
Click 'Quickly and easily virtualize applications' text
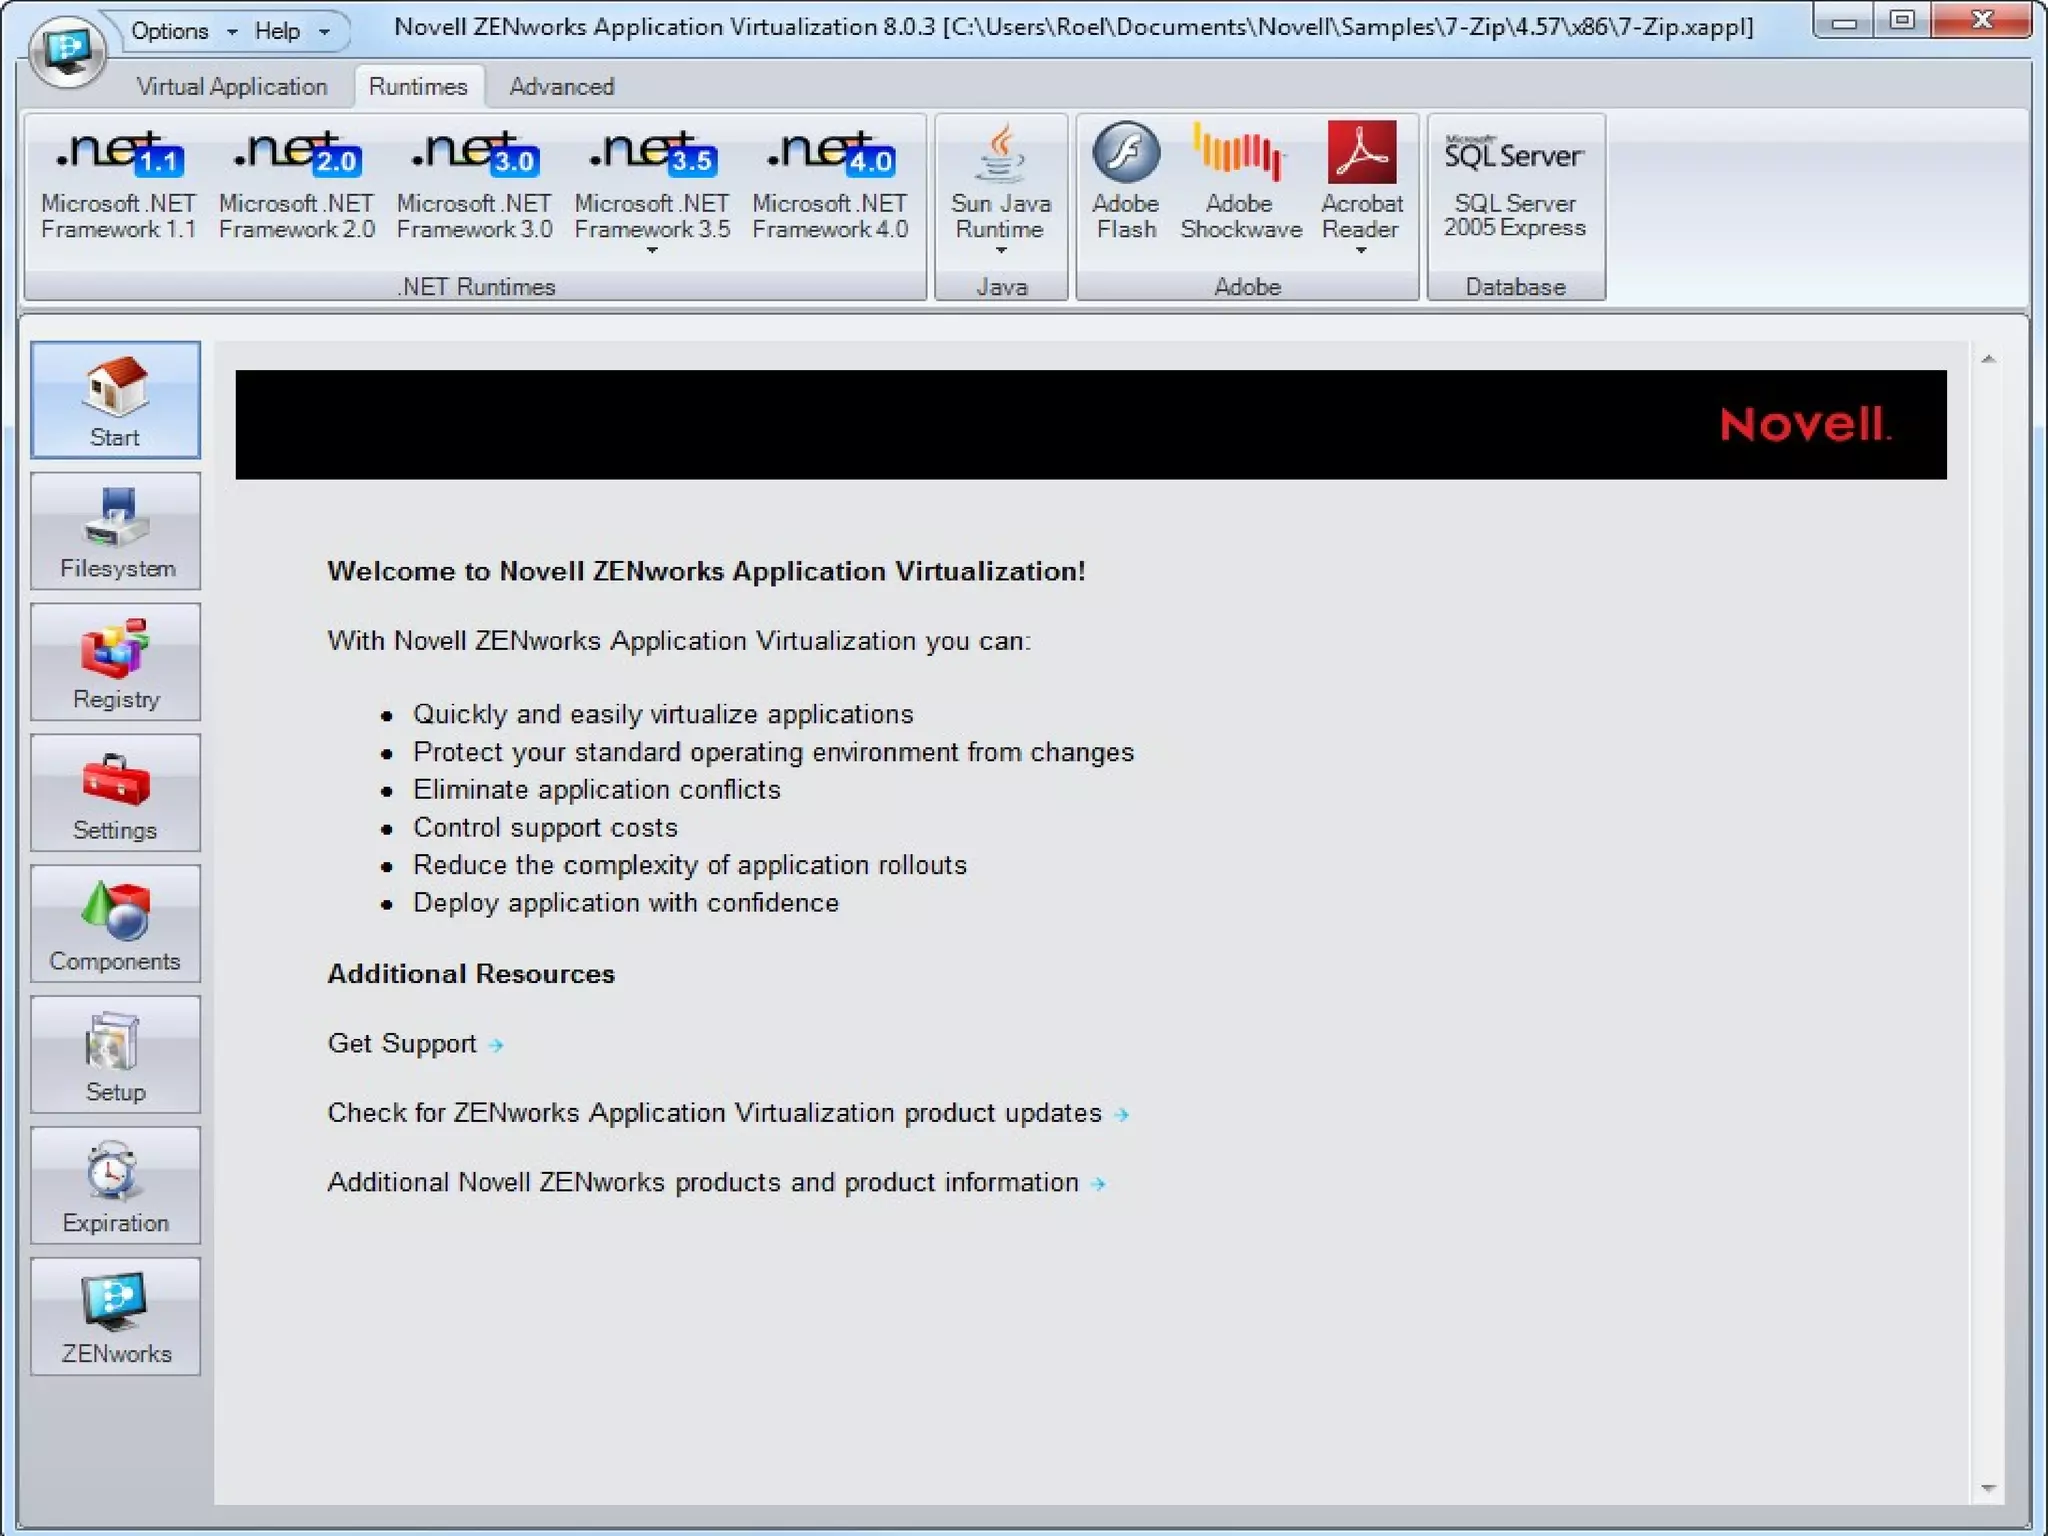663,714
